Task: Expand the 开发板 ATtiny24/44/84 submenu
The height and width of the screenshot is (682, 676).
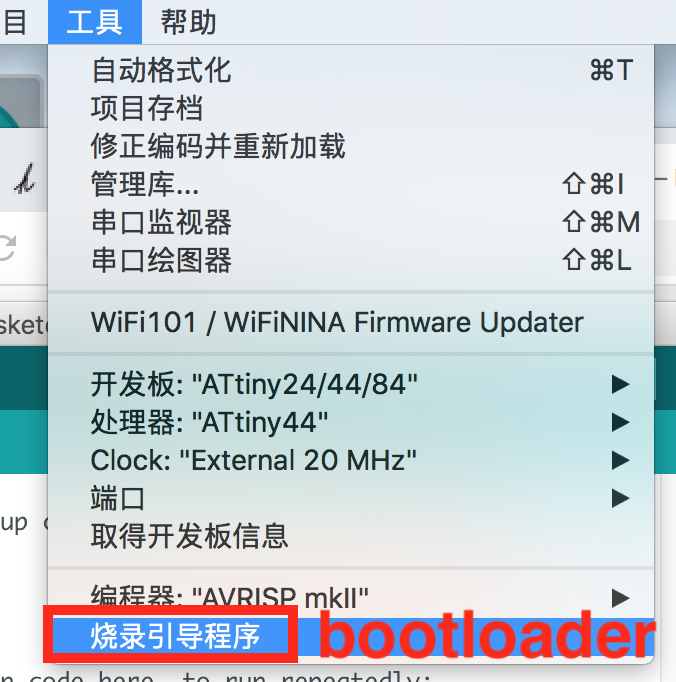Action: point(351,384)
